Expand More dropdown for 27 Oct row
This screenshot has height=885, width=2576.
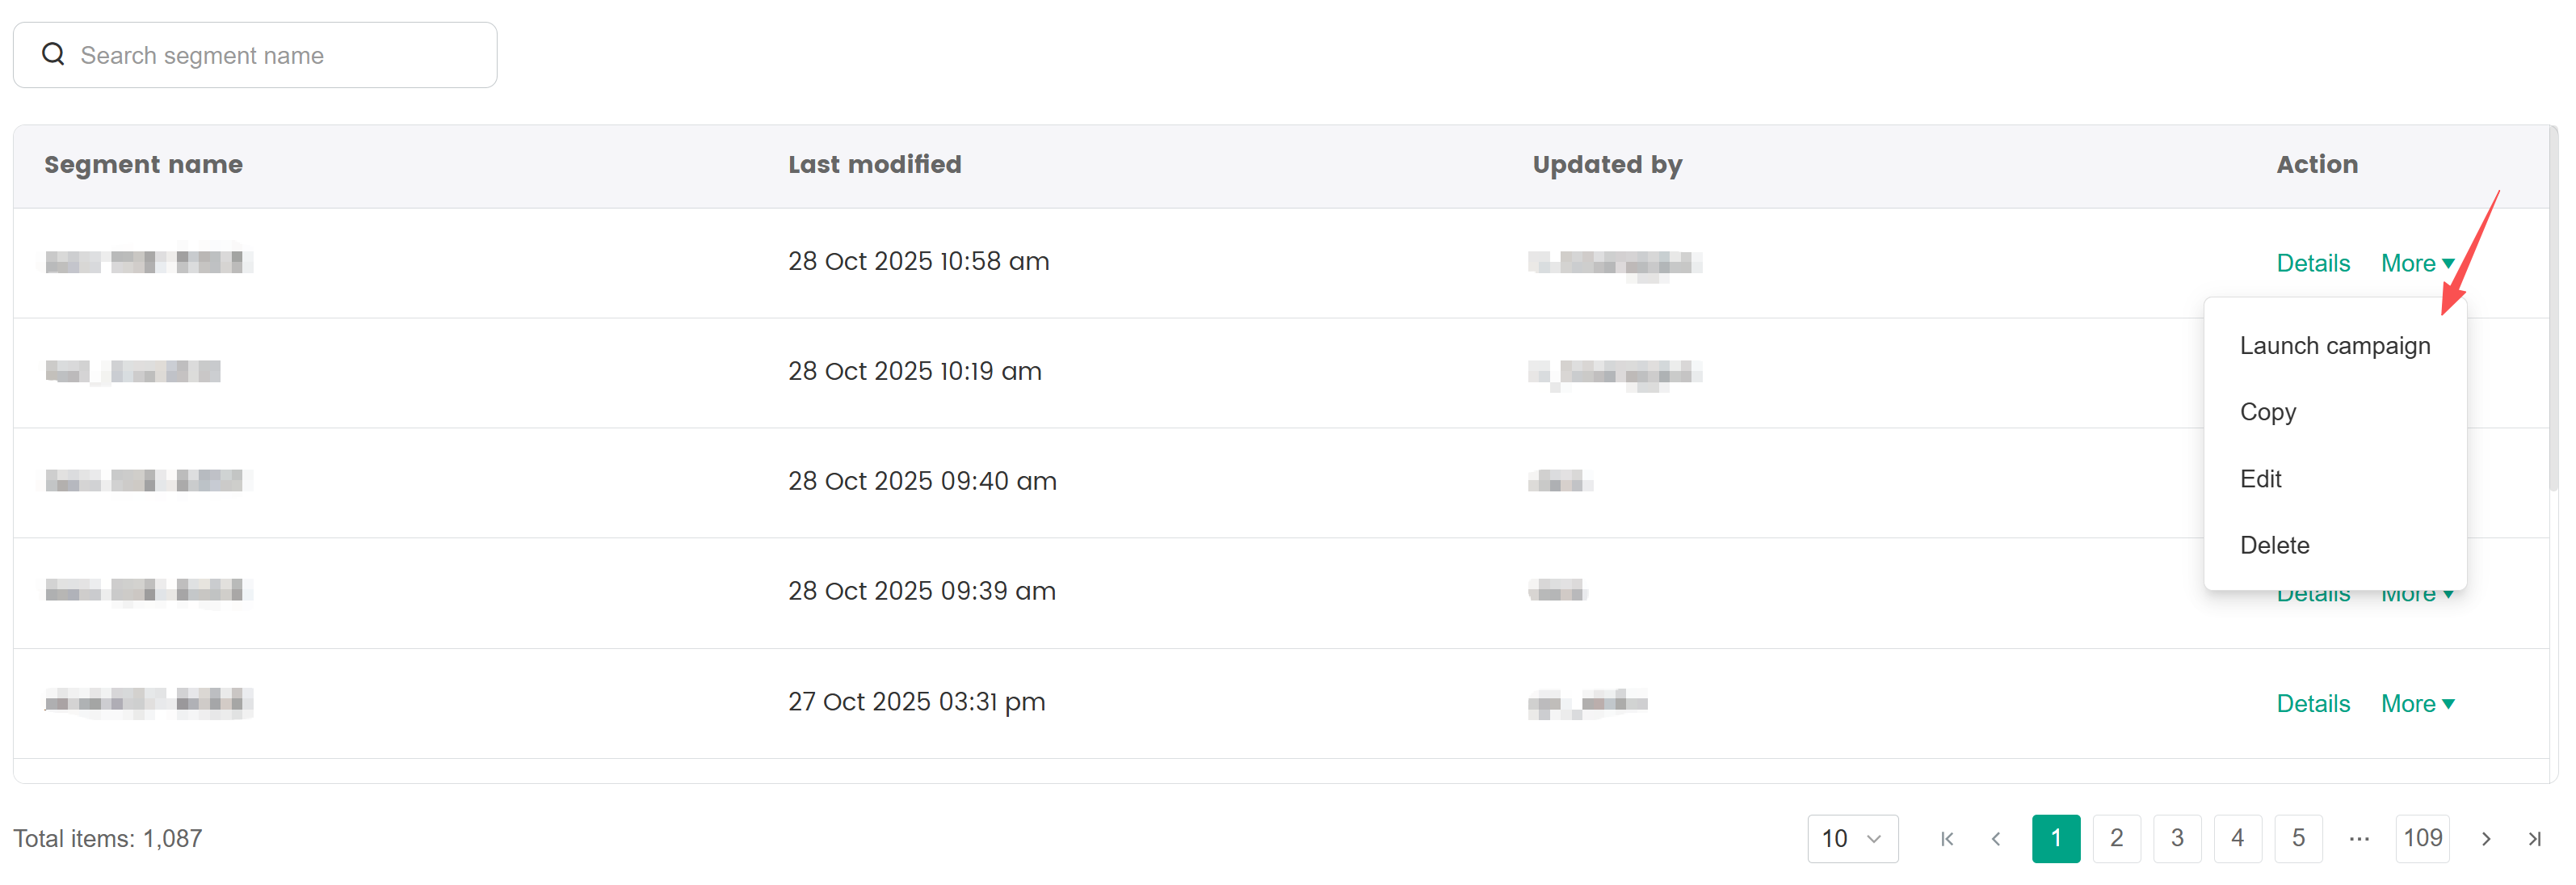pos(2417,703)
